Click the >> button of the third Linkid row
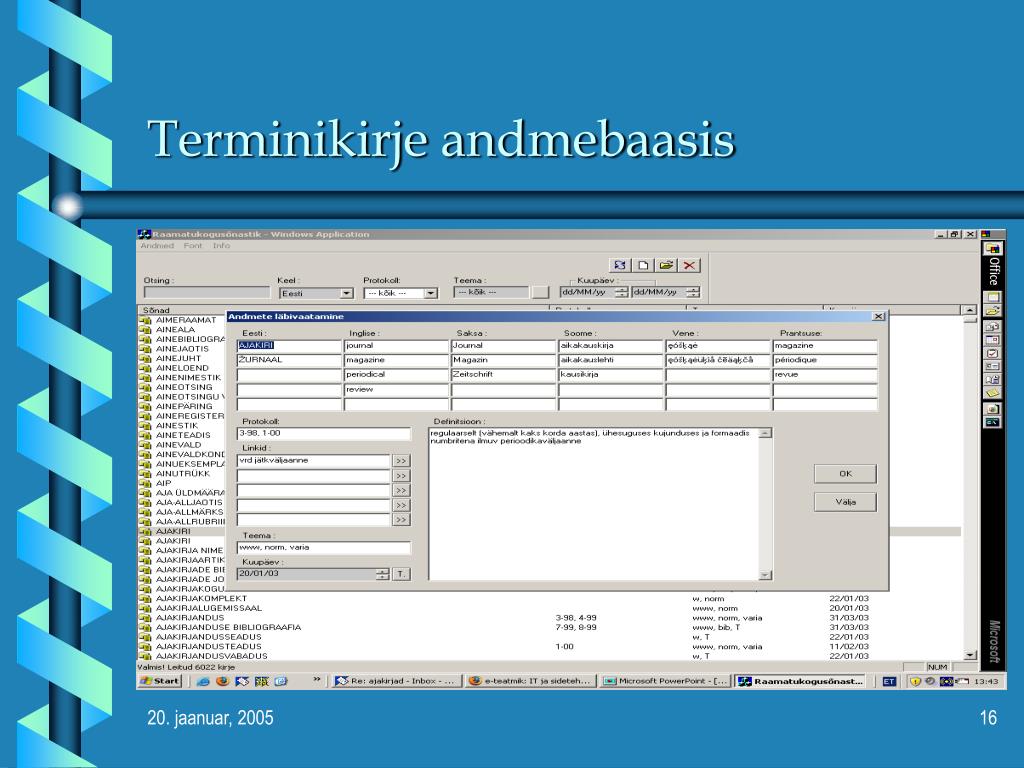 click(x=401, y=490)
